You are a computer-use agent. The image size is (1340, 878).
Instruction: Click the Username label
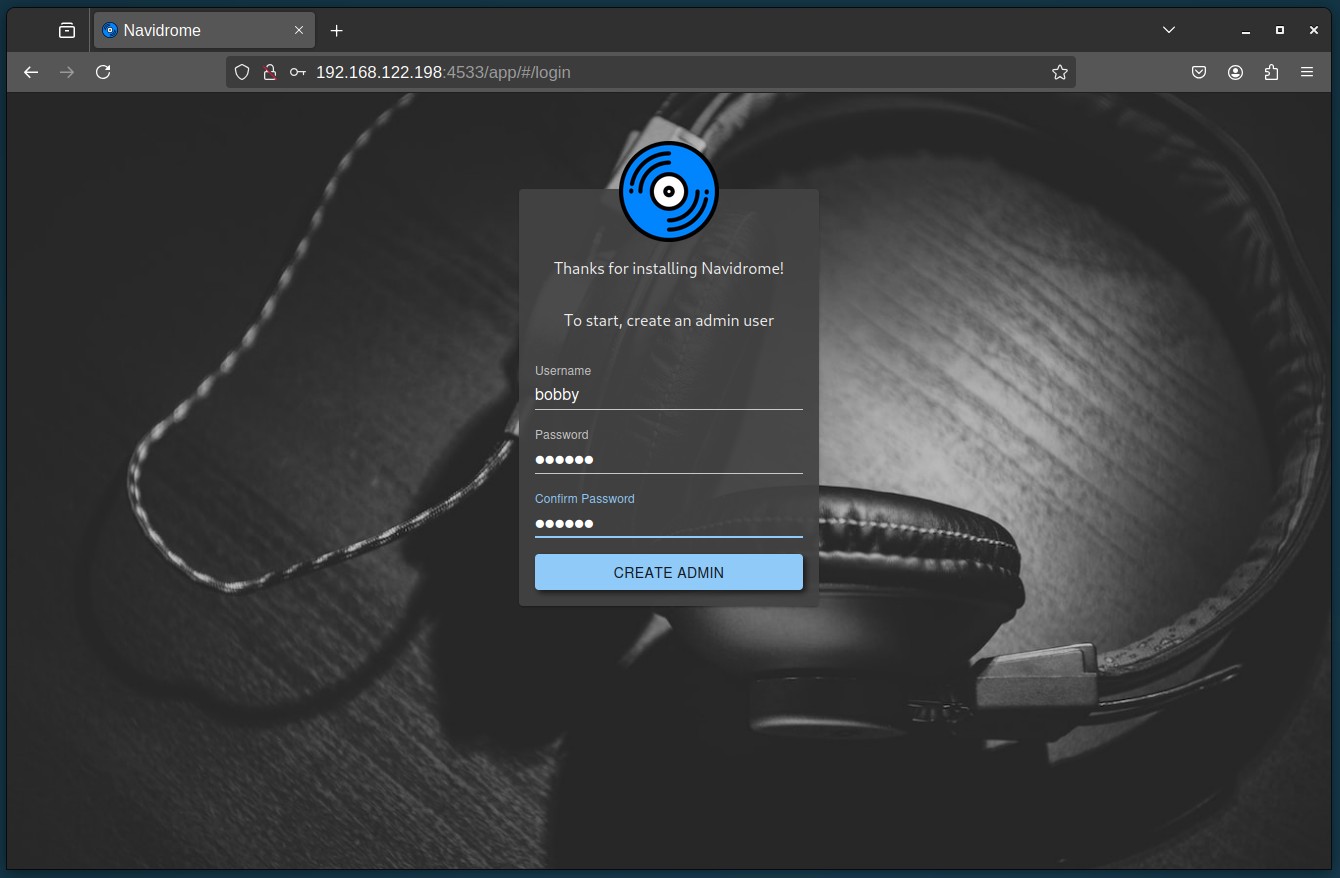[563, 370]
